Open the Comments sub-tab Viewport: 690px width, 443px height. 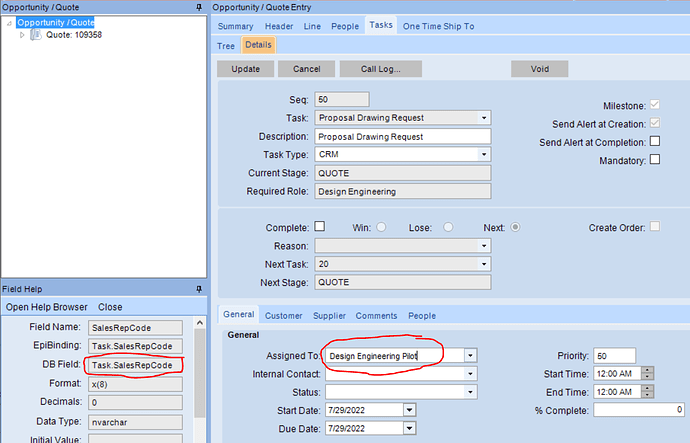coord(376,316)
